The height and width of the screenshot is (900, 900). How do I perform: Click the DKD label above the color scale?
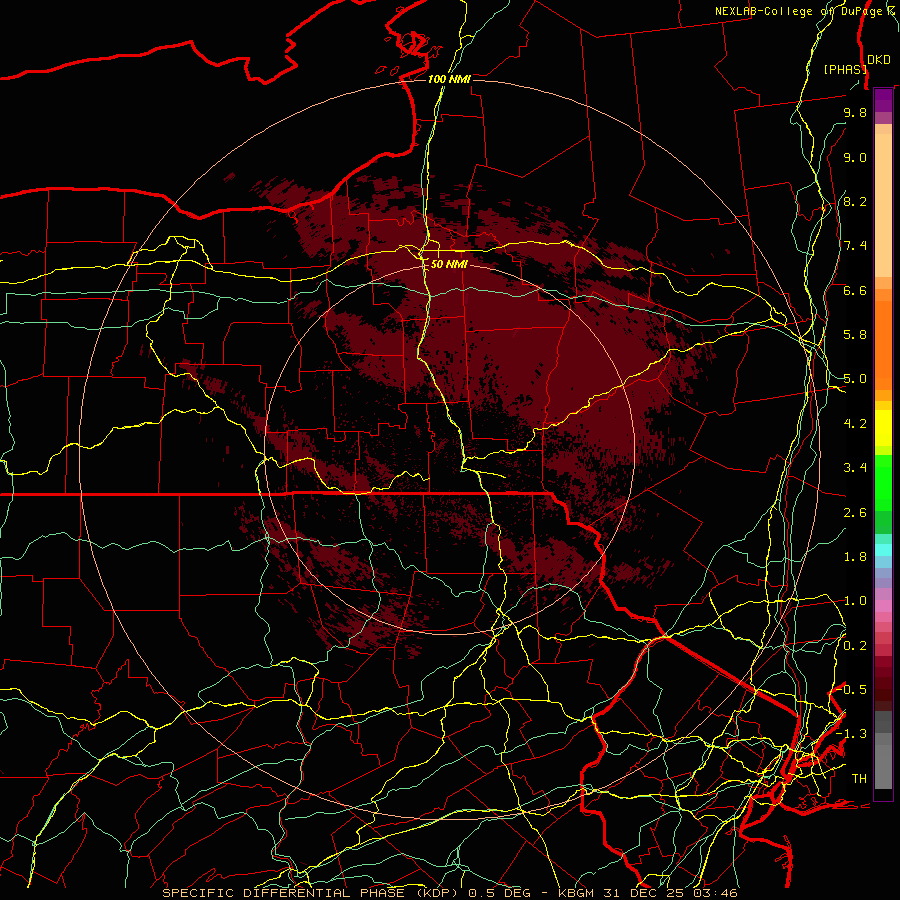click(879, 60)
